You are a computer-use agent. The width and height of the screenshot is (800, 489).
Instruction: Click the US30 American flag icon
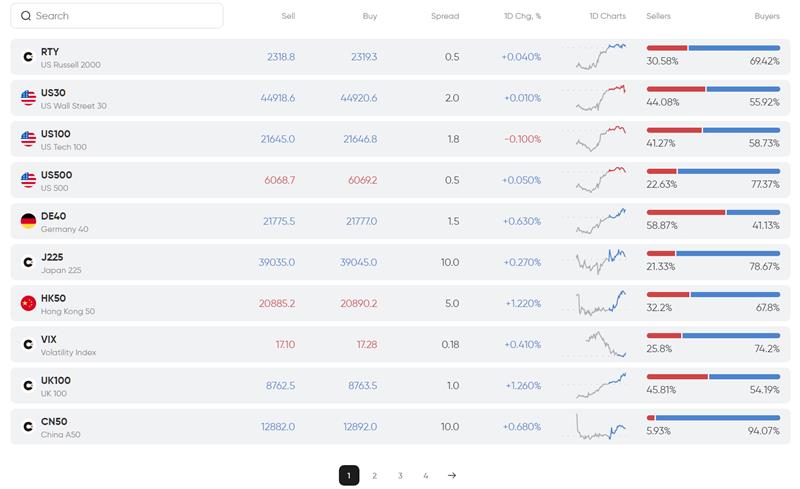(x=28, y=98)
